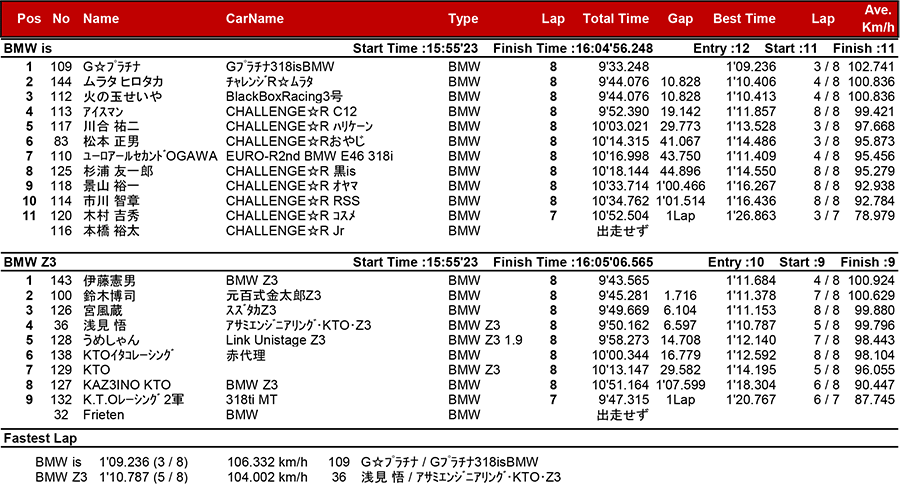900x484 pixels.
Task: Click car name BlackBoxRacing3号
Action: coord(284,96)
